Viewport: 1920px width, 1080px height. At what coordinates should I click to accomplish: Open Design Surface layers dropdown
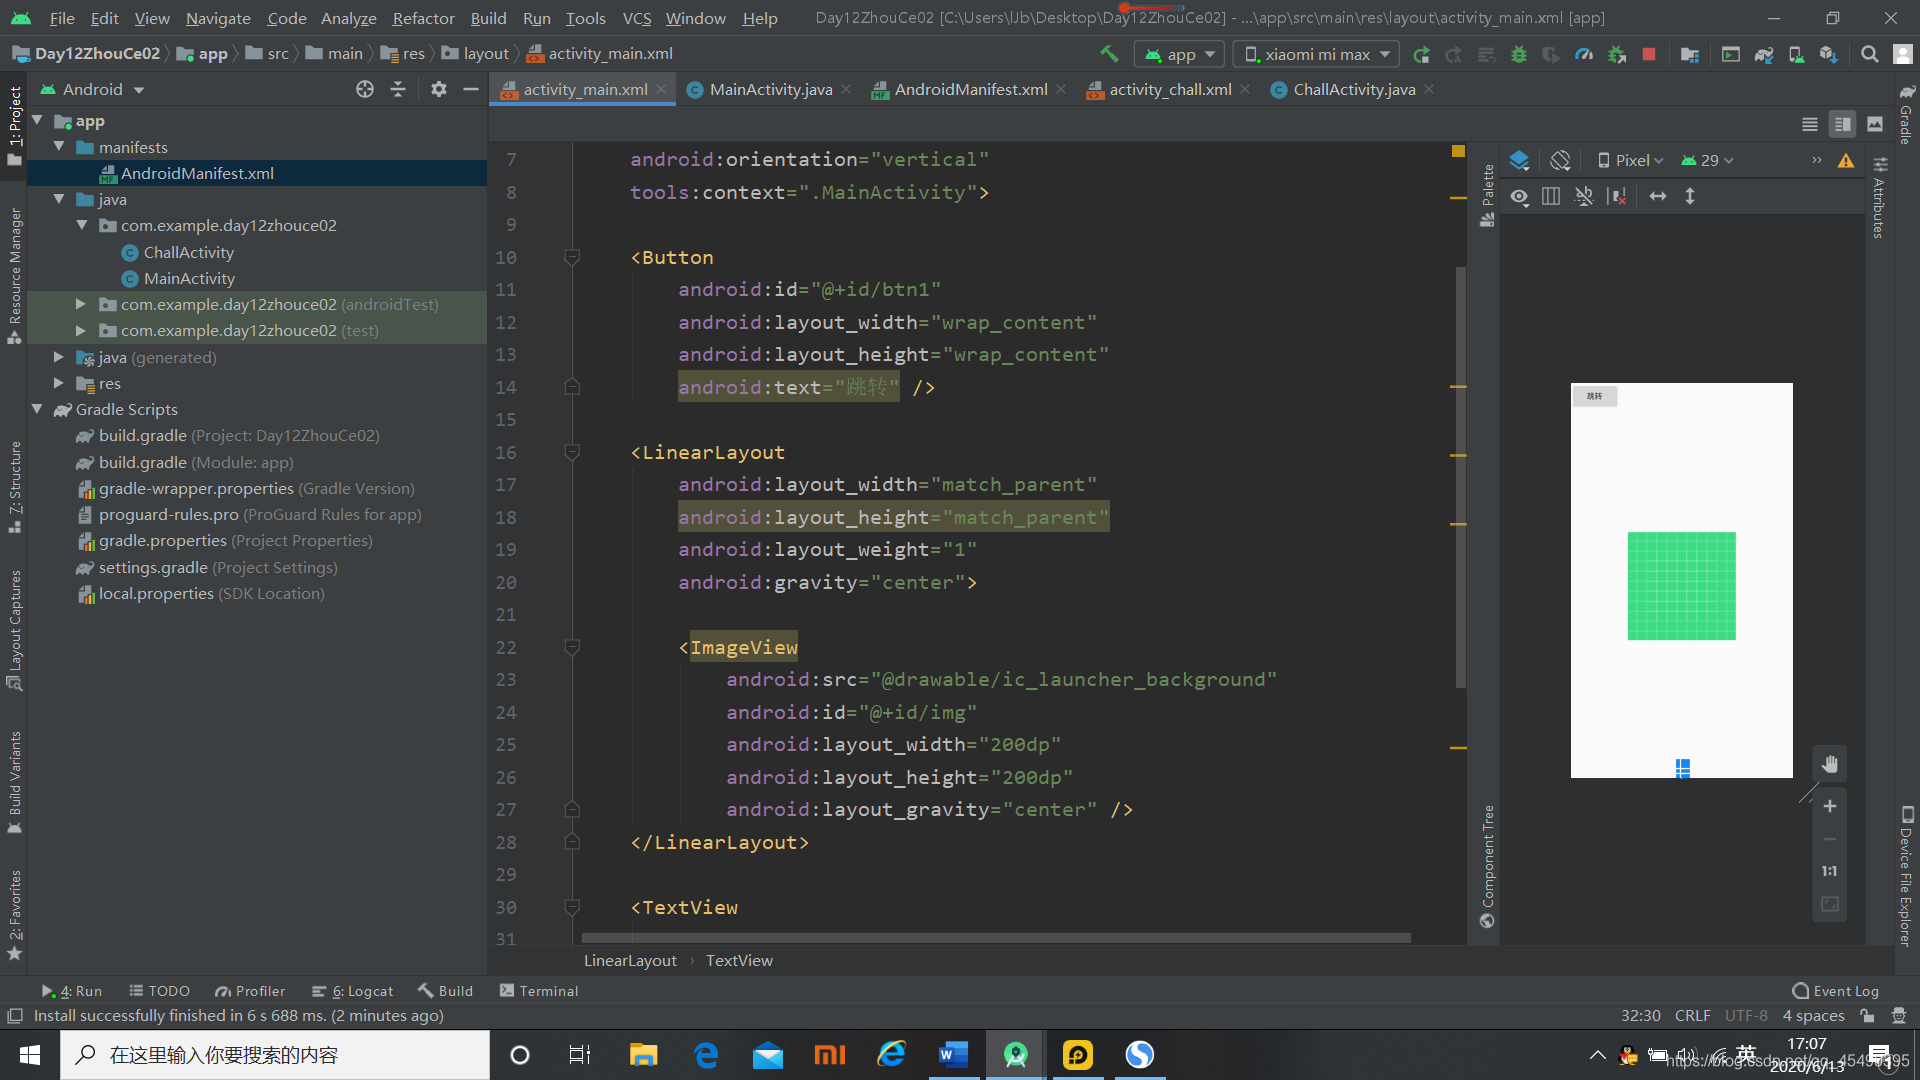(1519, 160)
